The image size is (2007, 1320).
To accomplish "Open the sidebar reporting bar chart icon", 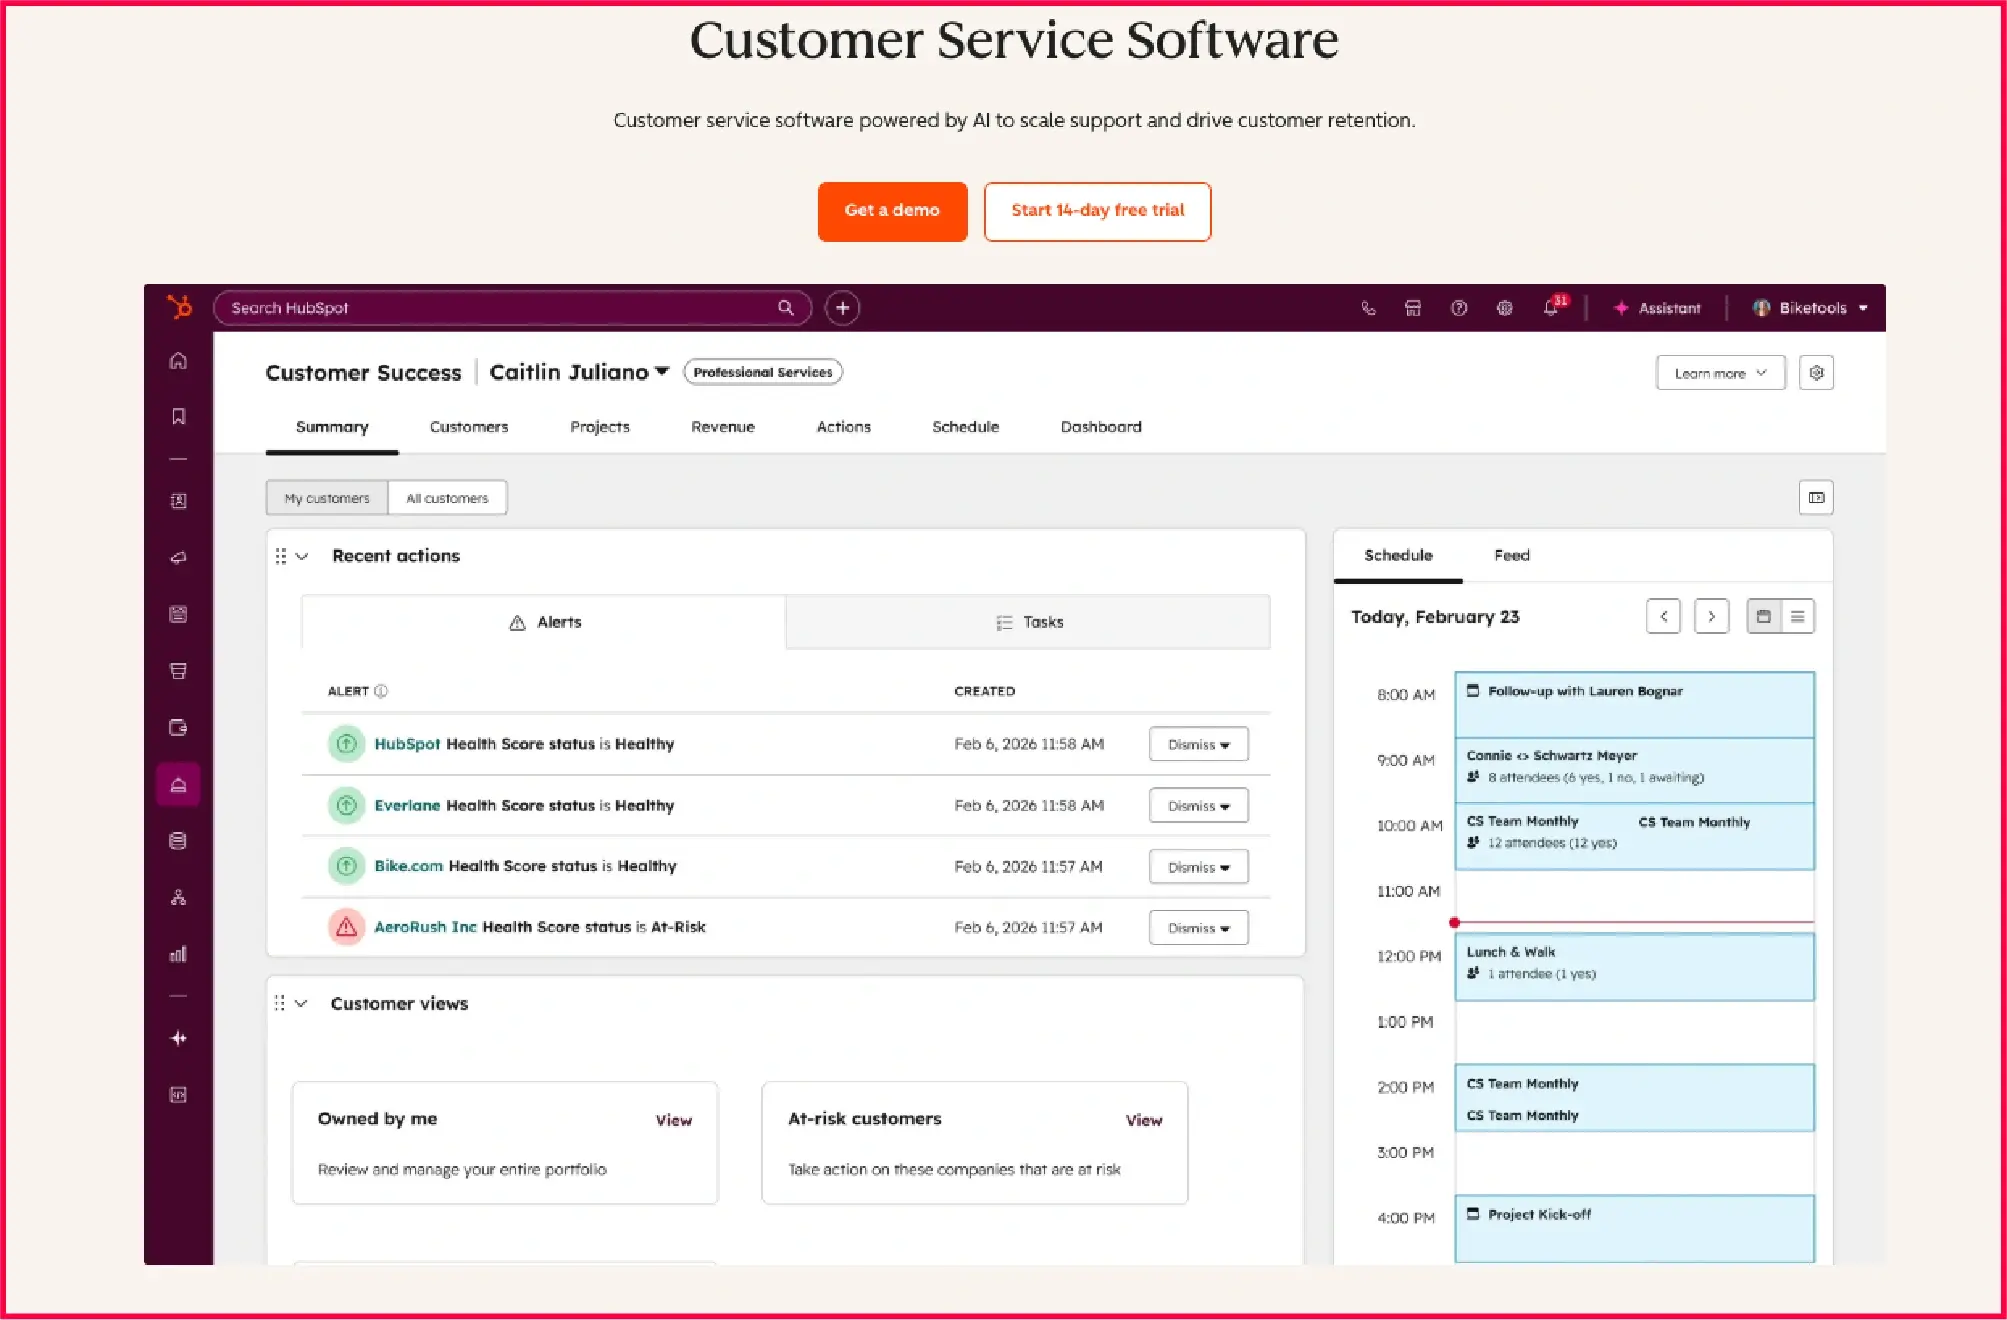I will [x=178, y=954].
